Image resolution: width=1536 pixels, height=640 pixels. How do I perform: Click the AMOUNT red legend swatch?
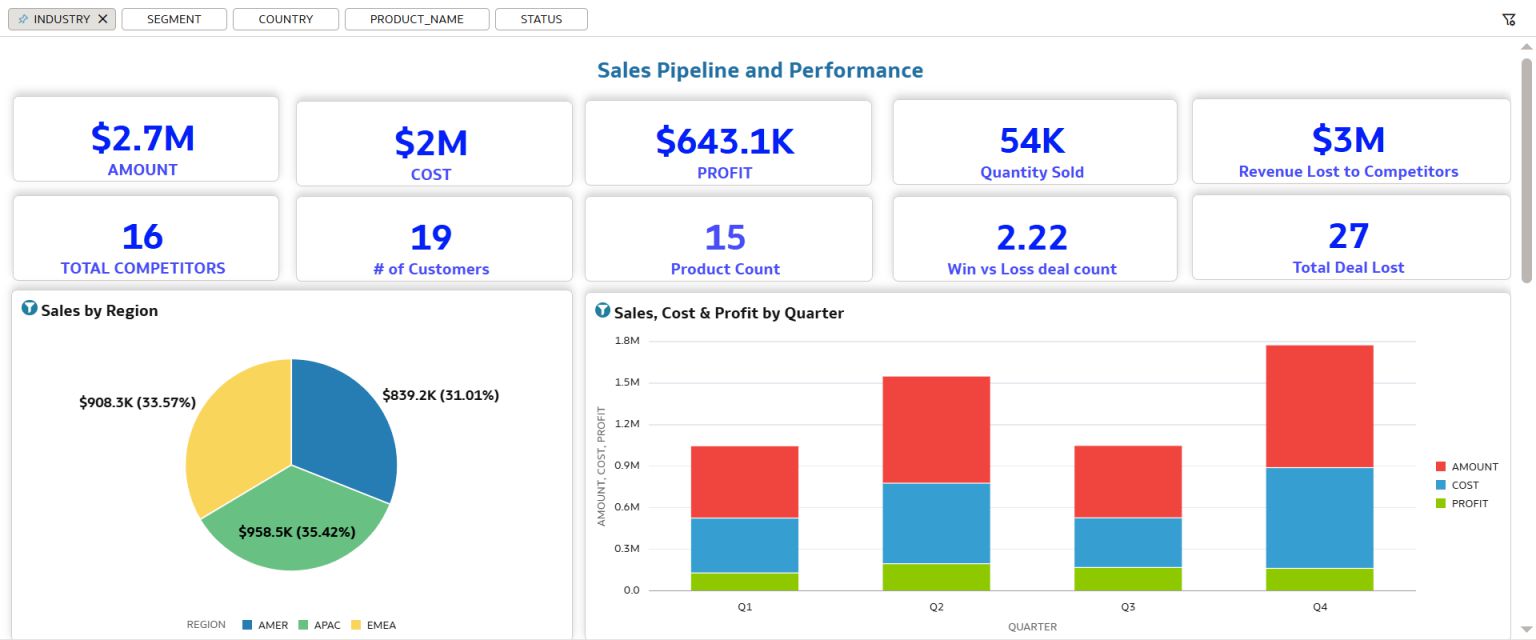tap(1441, 467)
